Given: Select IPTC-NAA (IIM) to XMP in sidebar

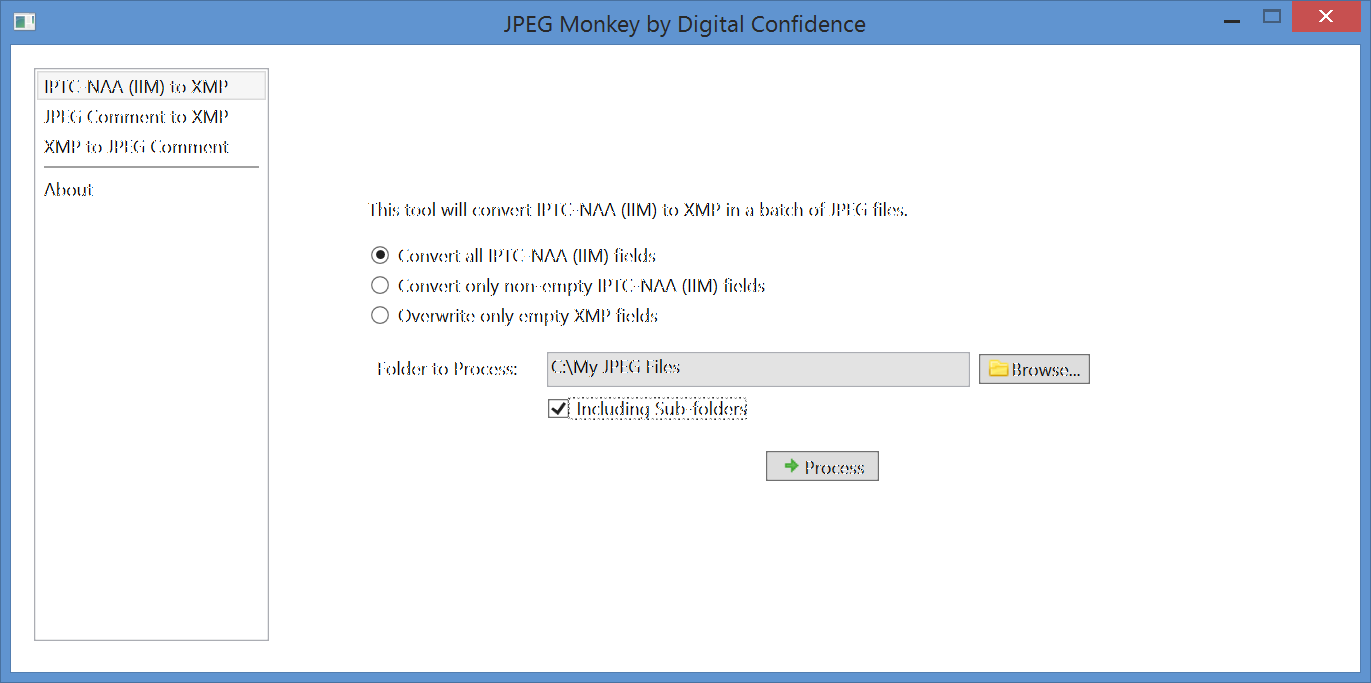Looking at the screenshot, I should [x=151, y=86].
